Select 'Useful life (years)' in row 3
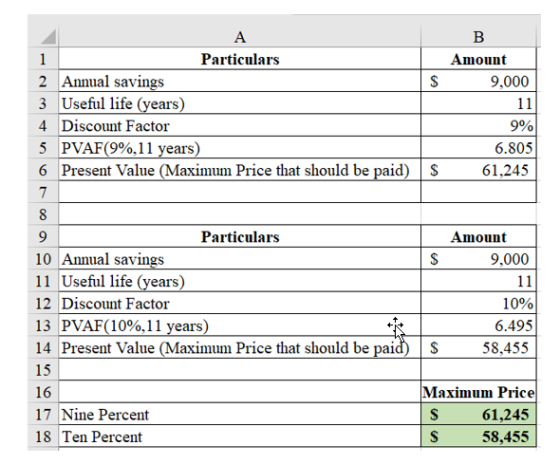The image size is (560, 464). point(240,103)
